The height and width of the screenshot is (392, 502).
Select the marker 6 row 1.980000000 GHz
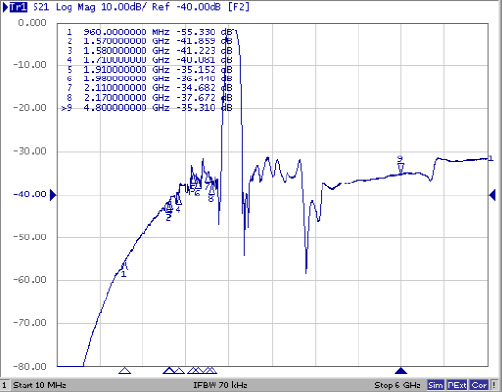click(x=149, y=79)
